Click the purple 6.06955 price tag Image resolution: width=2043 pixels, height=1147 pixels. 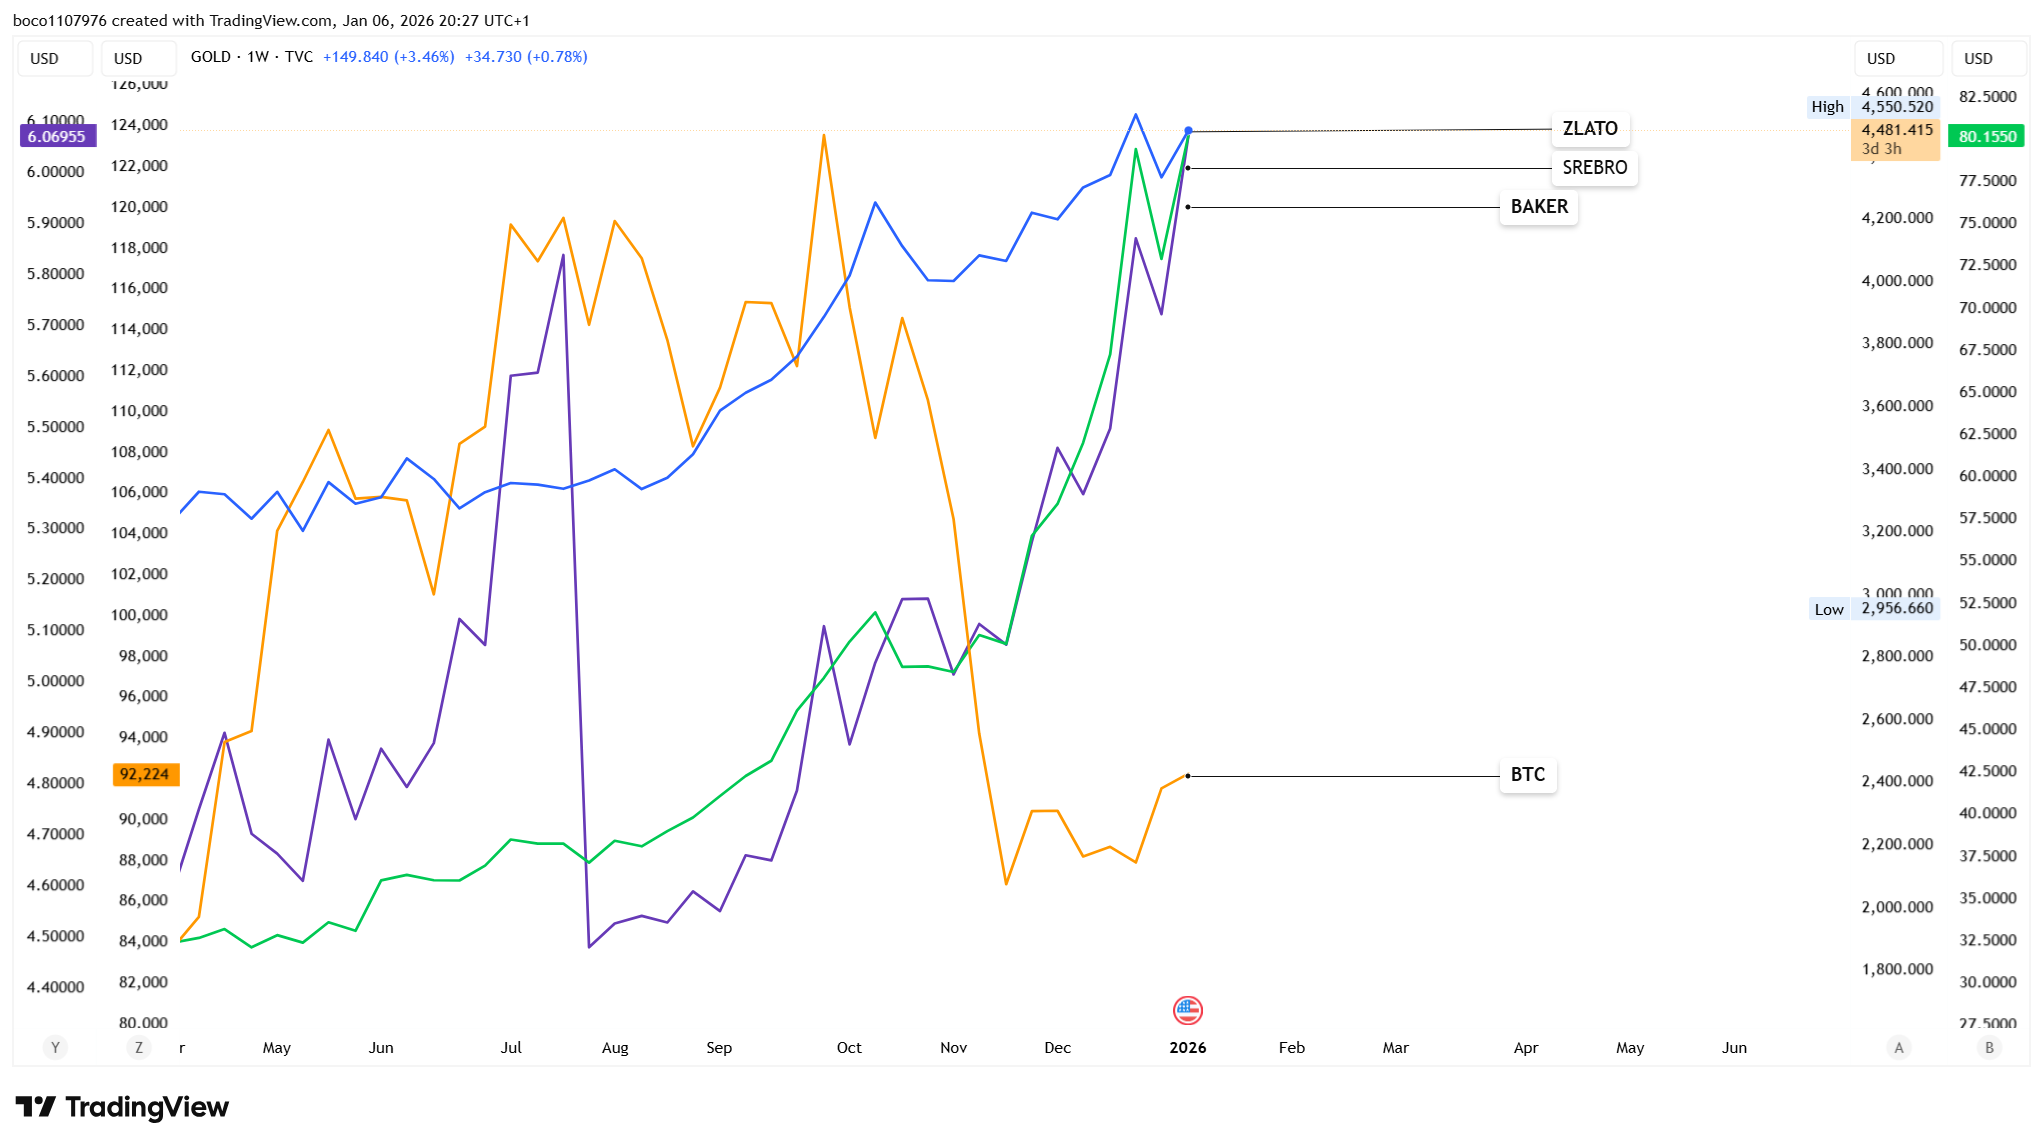[57, 136]
